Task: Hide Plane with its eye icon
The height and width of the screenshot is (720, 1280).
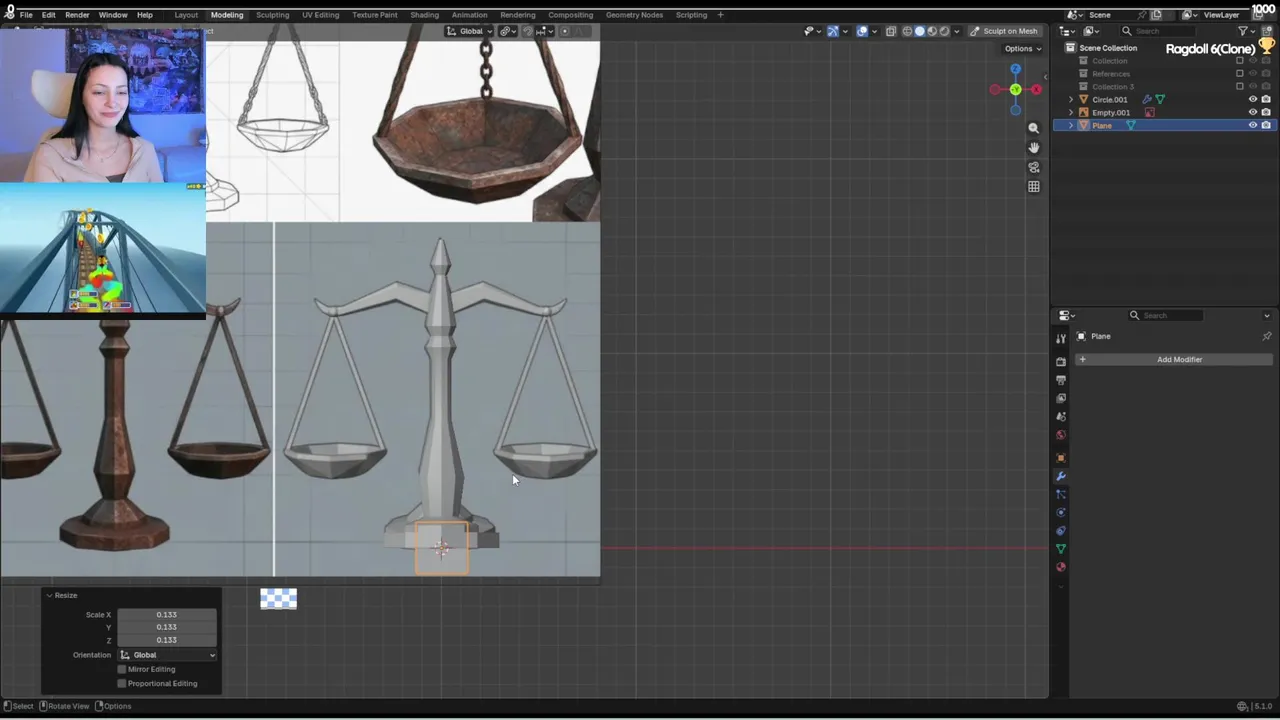Action: (1252, 125)
